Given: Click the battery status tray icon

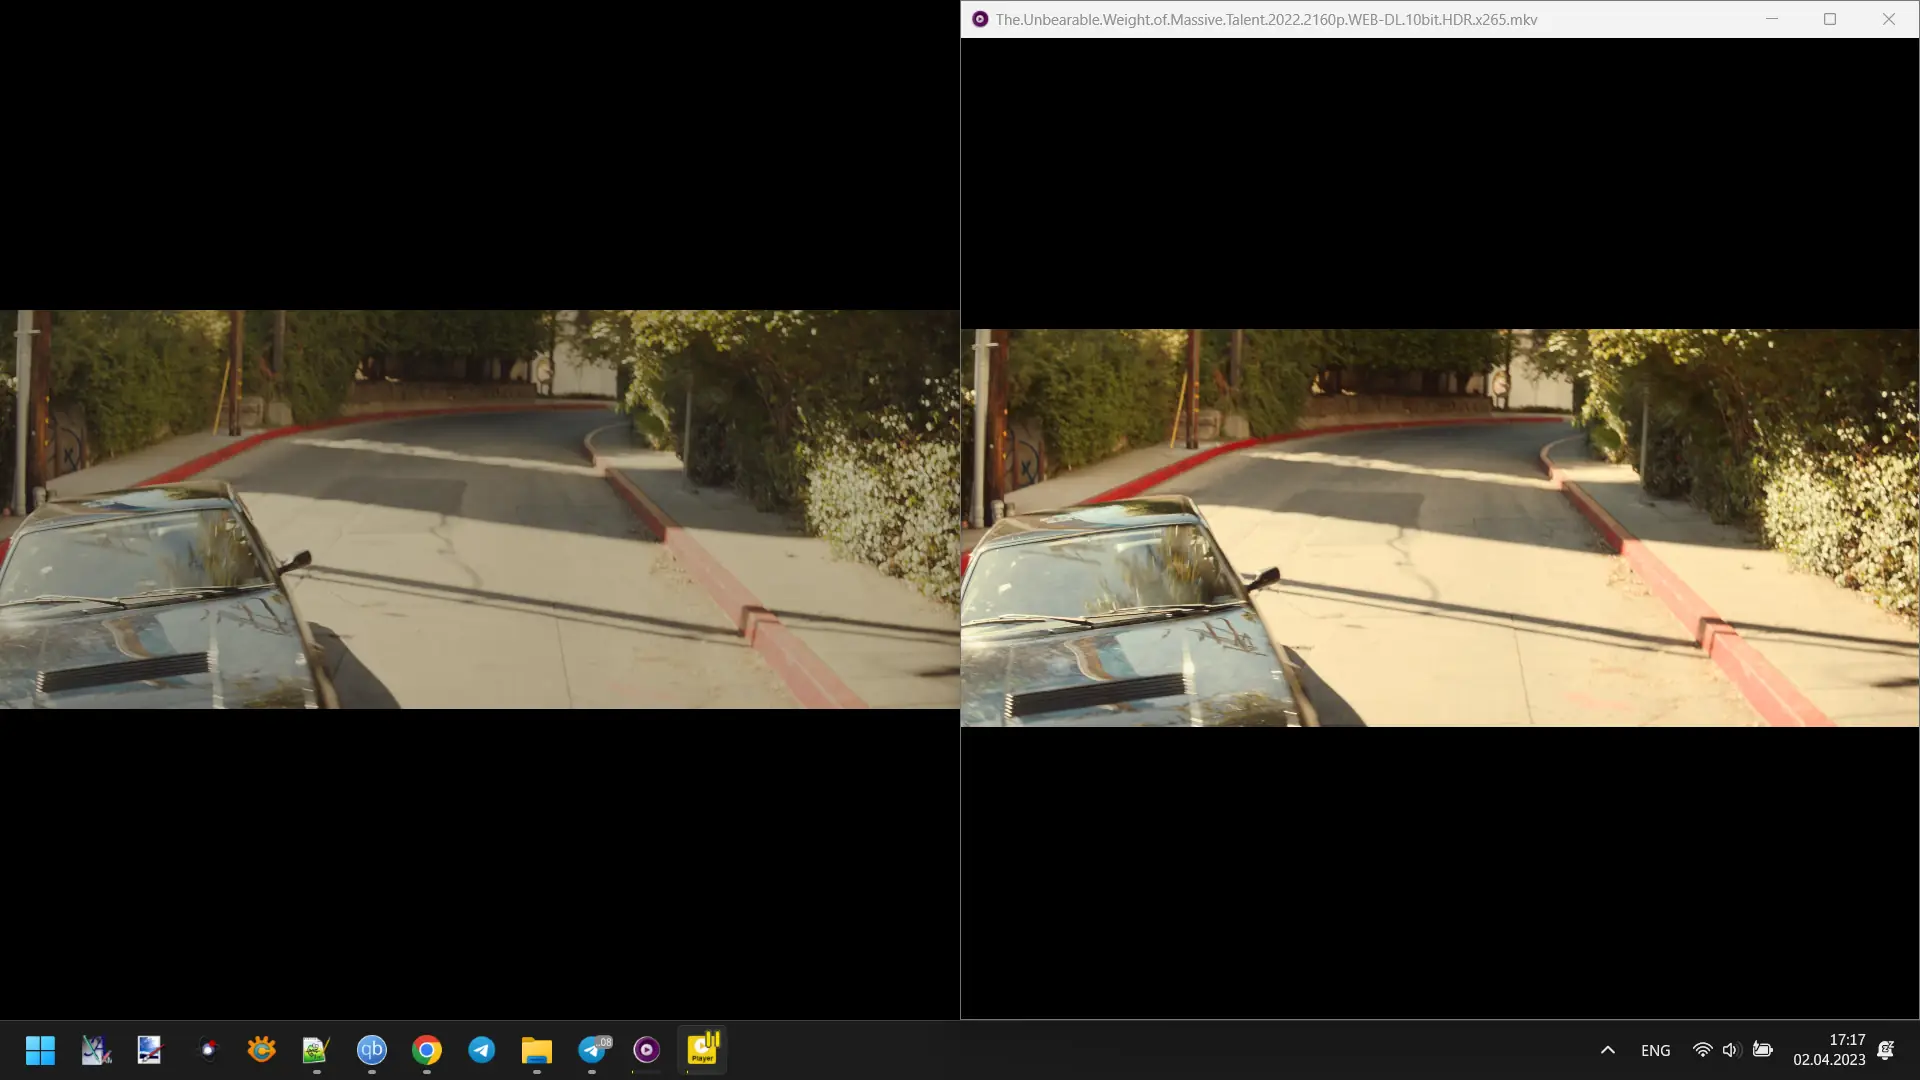Looking at the screenshot, I should point(1763,1050).
